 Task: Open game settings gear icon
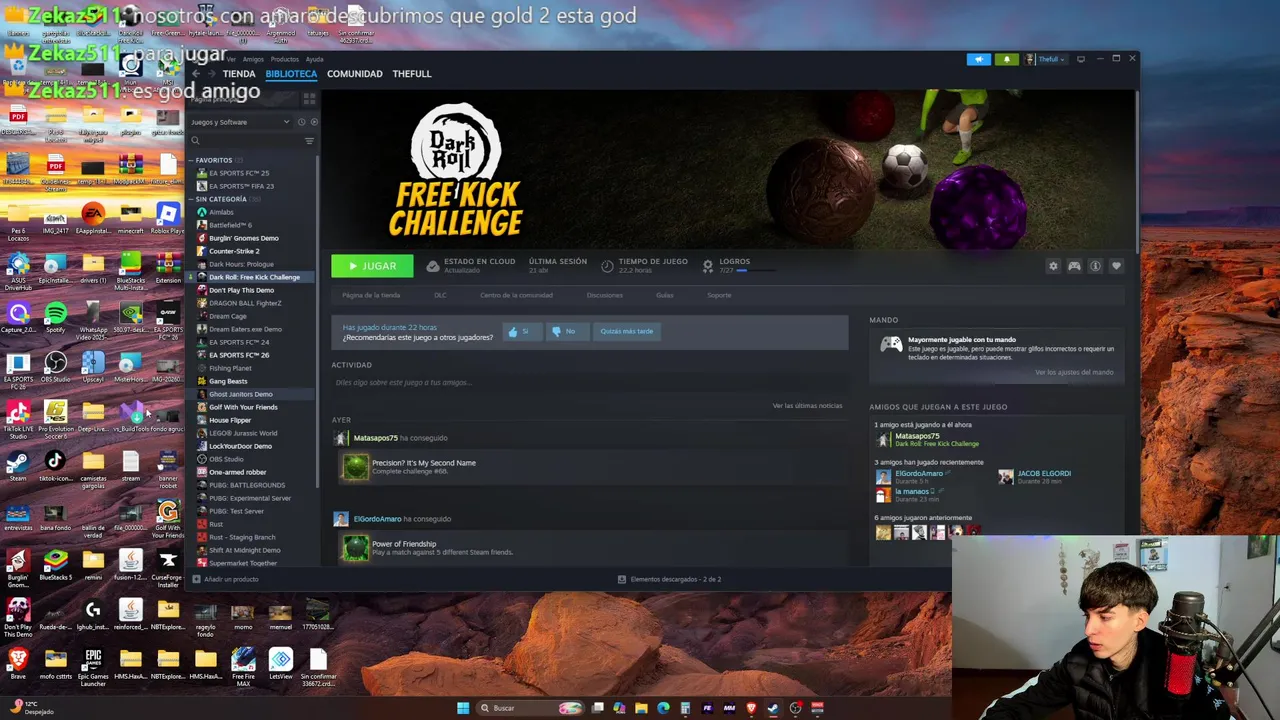(1053, 266)
